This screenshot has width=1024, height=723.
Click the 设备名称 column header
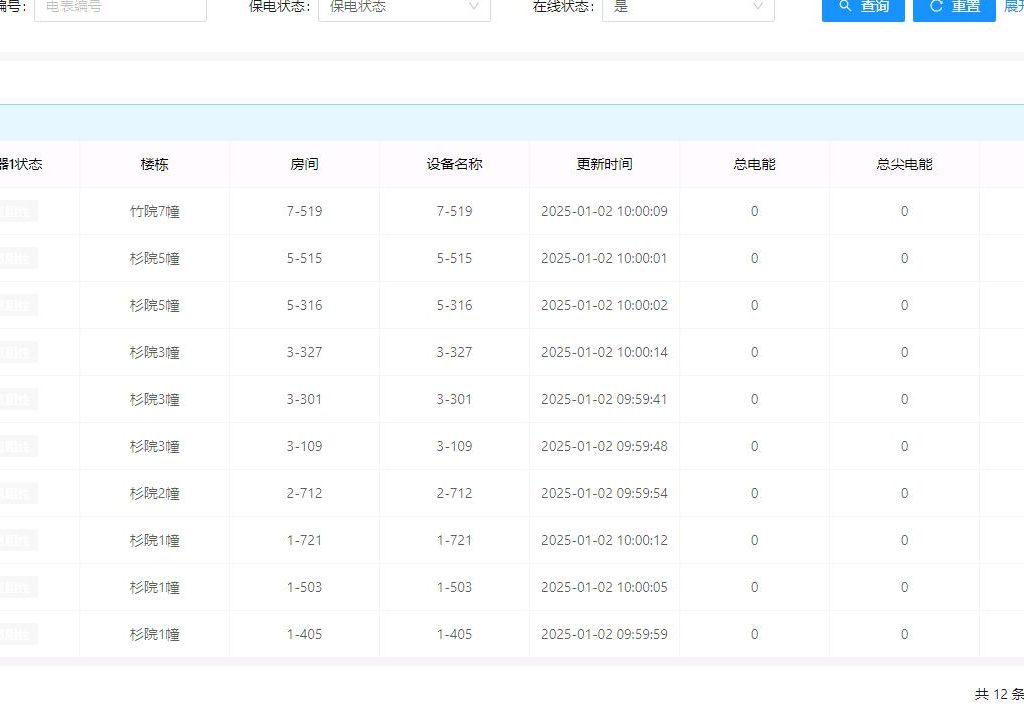tap(455, 165)
